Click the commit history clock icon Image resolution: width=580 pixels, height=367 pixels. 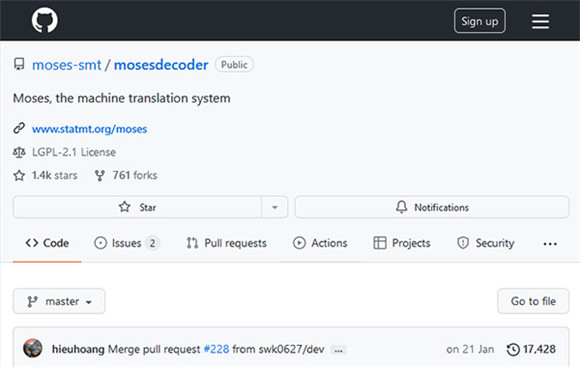click(513, 349)
